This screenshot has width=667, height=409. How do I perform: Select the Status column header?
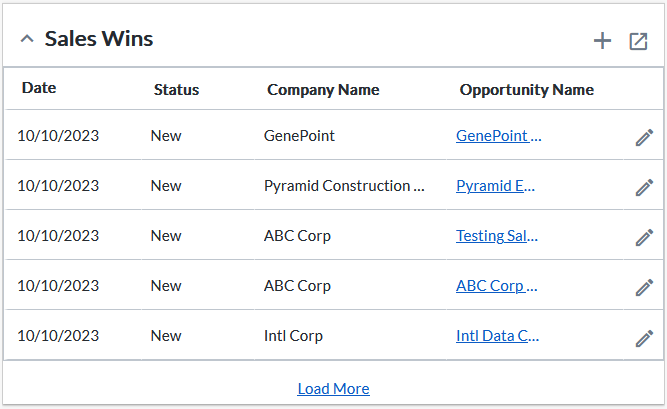coord(176,89)
